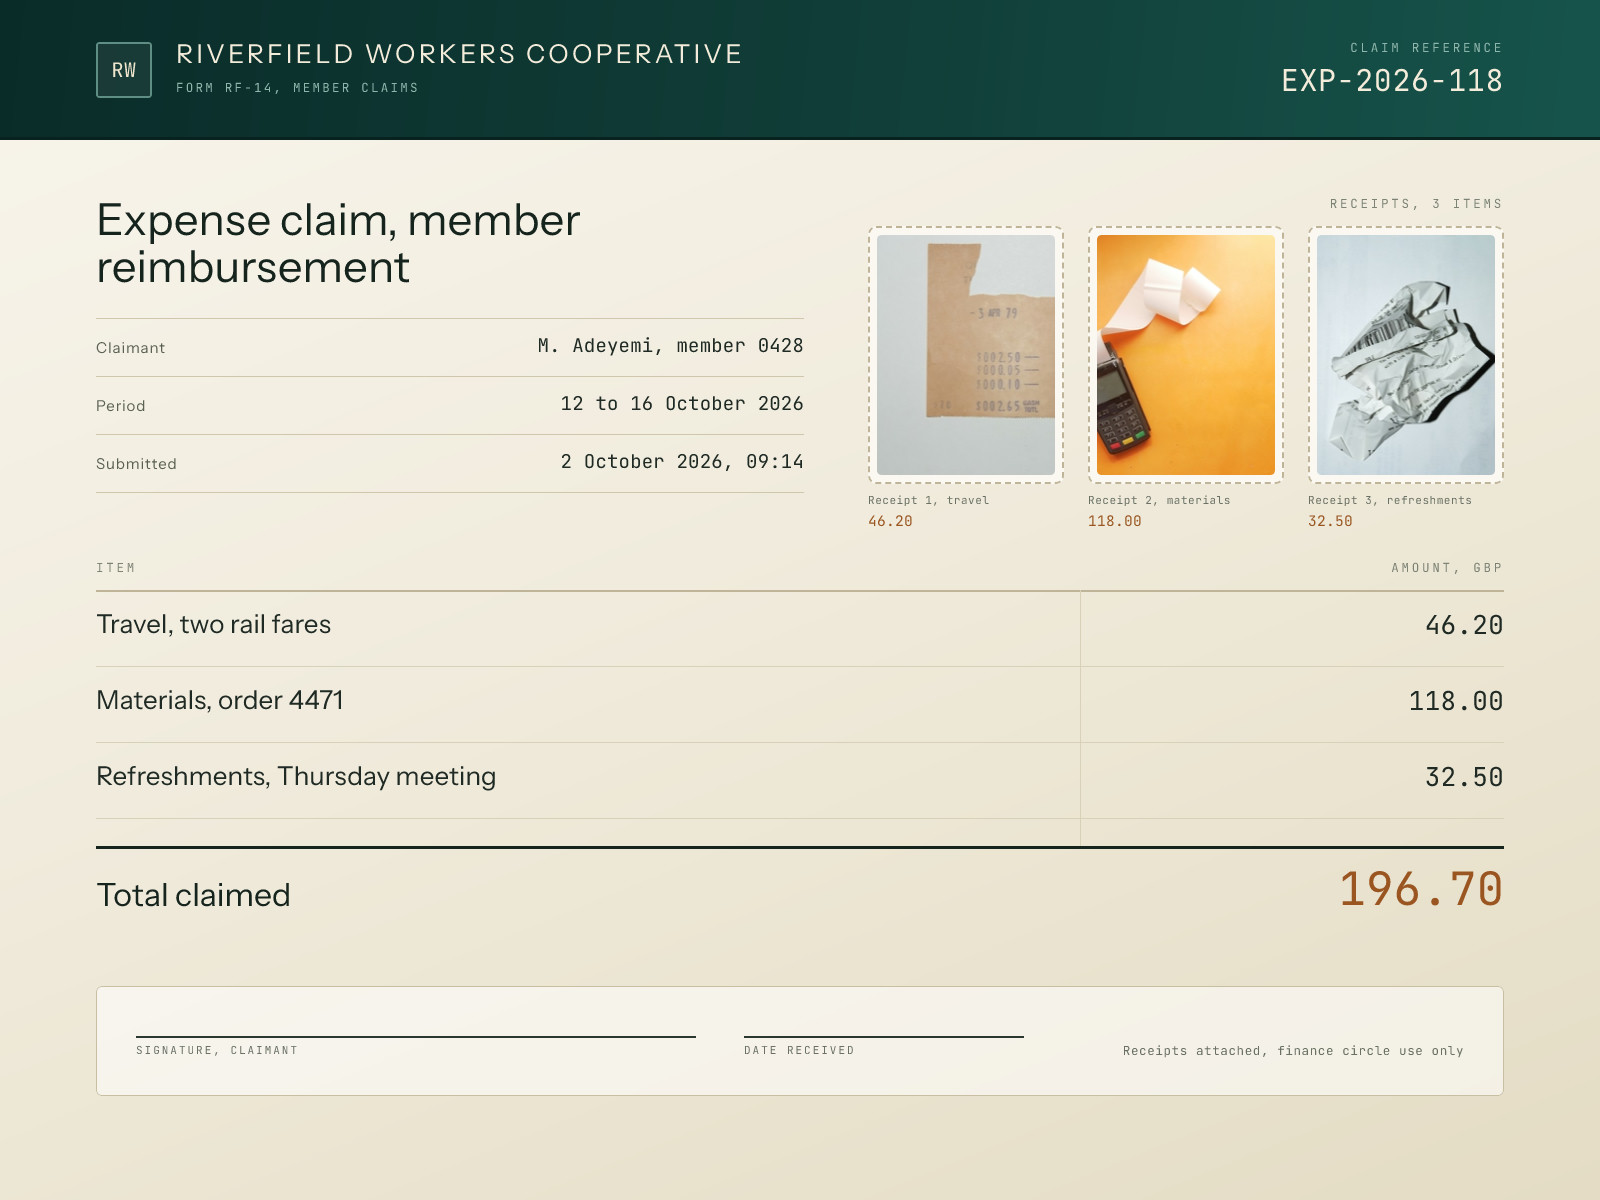The width and height of the screenshot is (1600, 1200).
Task: Click the 118.00 amount in the materials row
Action: coord(1456,702)
